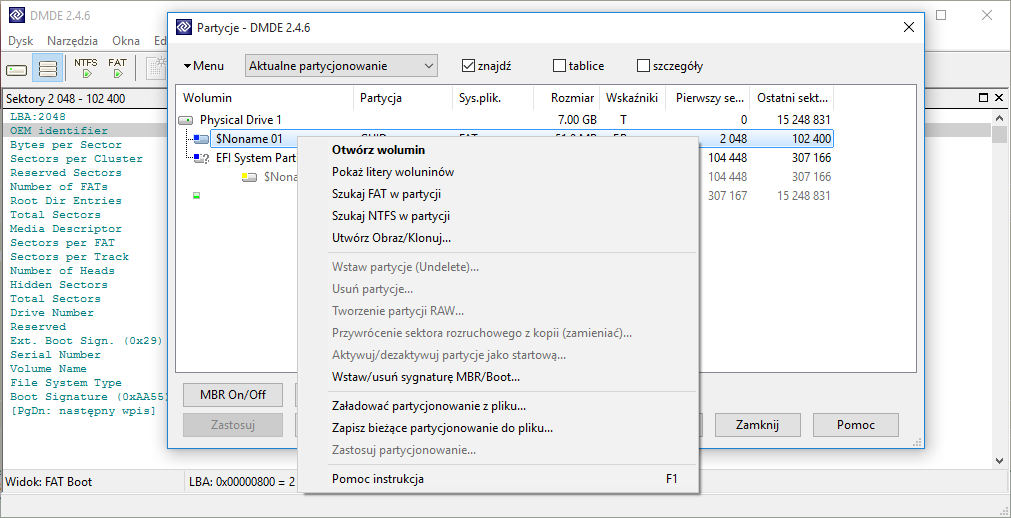Click the Pomoc button in the dialog

[x=856, y=424]
